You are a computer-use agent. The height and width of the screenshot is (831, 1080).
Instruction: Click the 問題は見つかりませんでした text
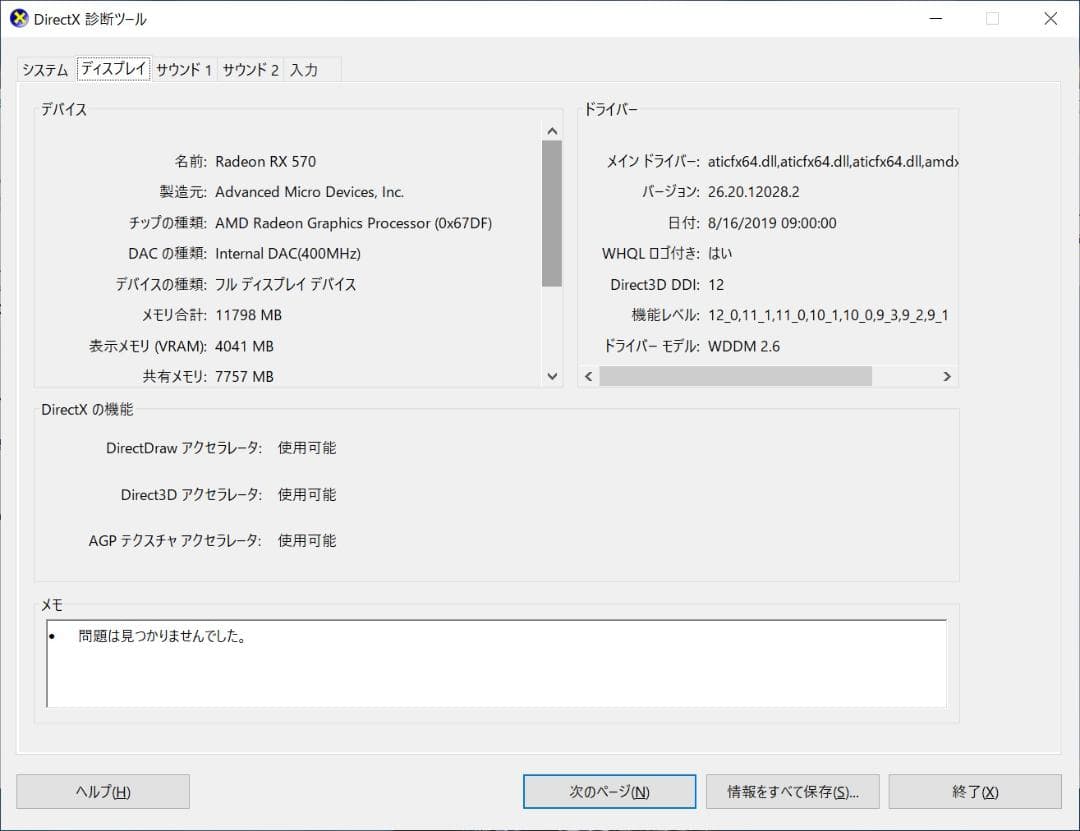coord(162,635)
